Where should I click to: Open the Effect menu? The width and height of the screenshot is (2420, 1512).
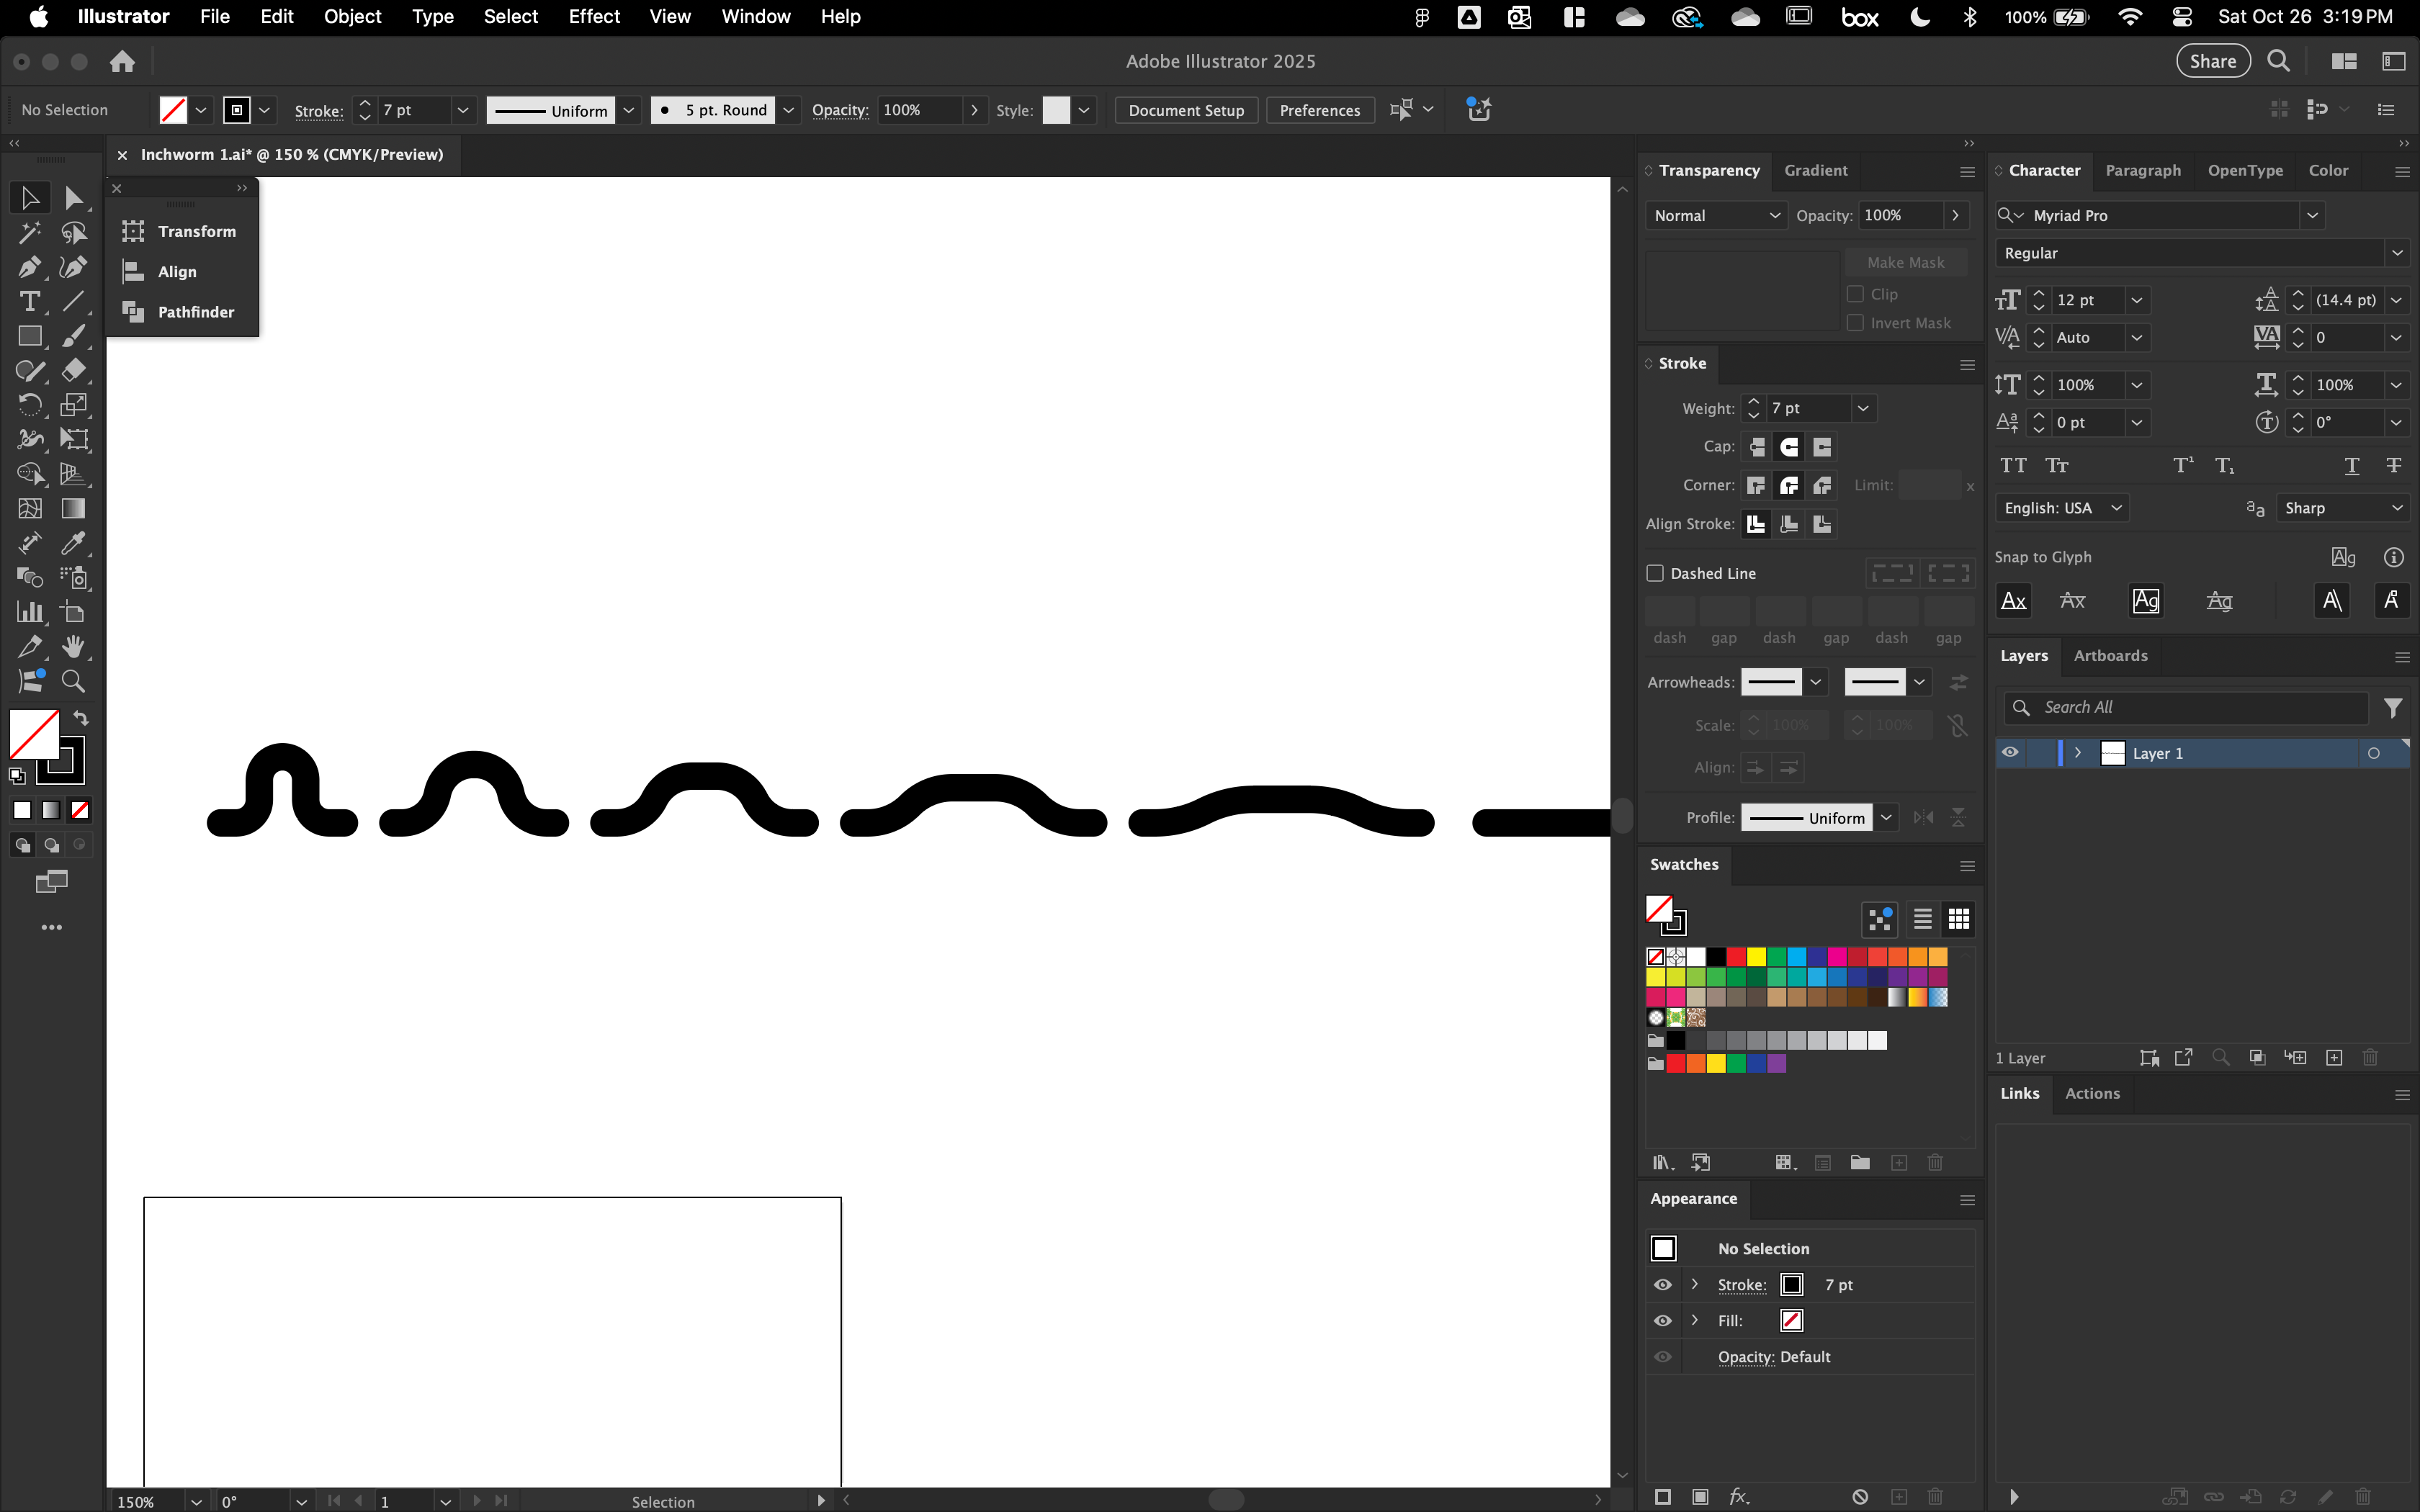(594, 16)
